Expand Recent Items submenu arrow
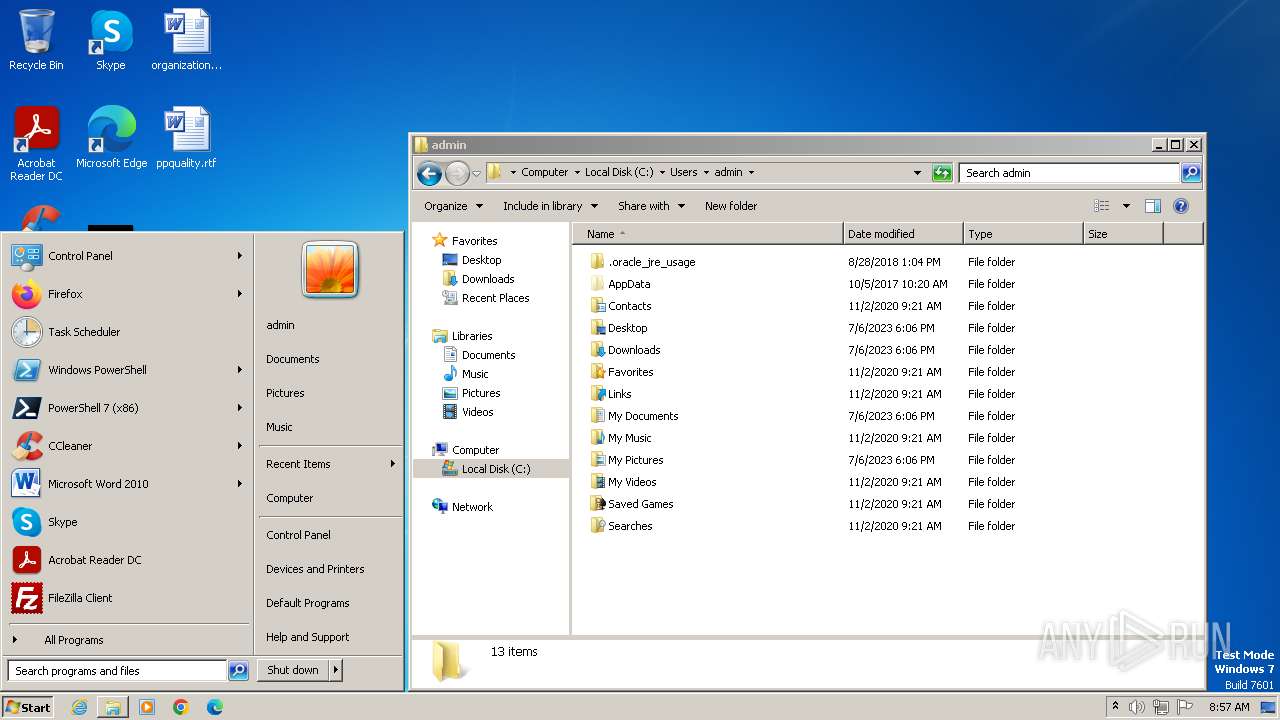The width and height of the screenshot is (1280, 720). (393, 464)
